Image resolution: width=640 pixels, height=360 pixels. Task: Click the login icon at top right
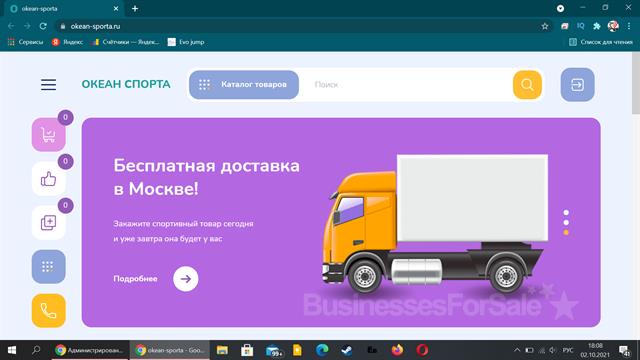577,85
